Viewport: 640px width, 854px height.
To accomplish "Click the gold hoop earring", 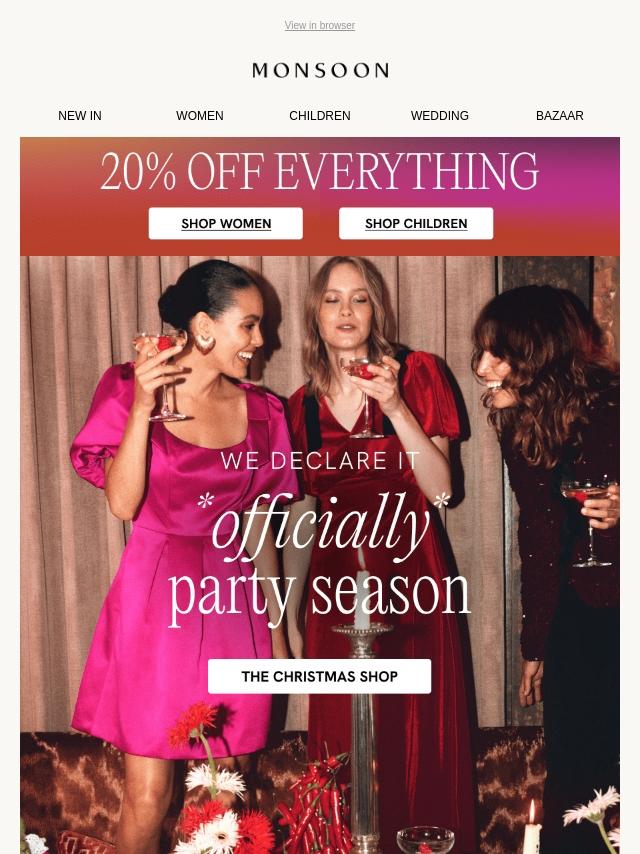I will pyautogui.click(x=205, y=342).
